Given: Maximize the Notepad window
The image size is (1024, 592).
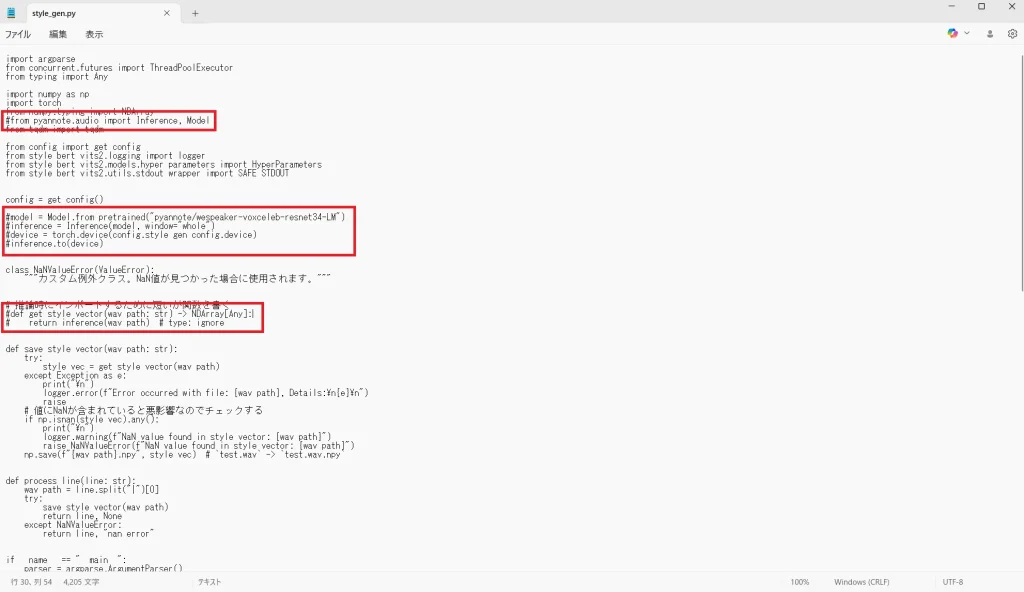Looking at the screenshot, I should pos(981,7).
